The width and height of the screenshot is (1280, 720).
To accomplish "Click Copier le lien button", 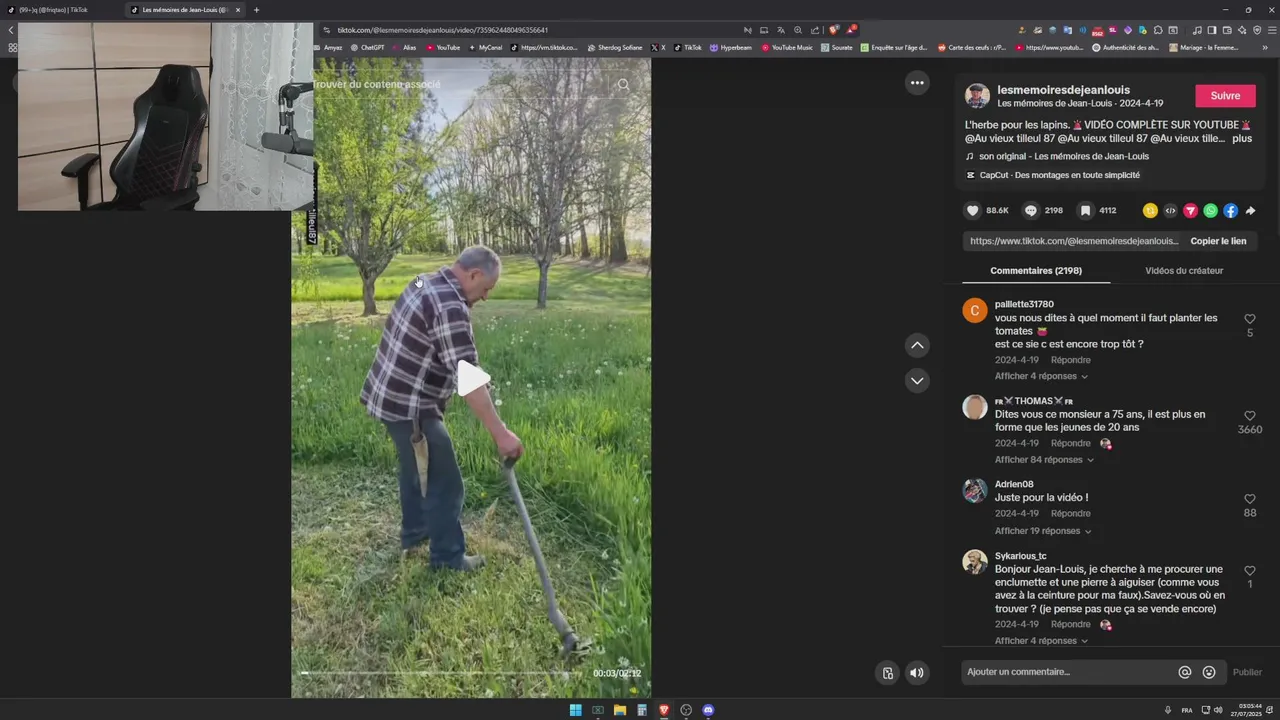I will coord(1218,241).
